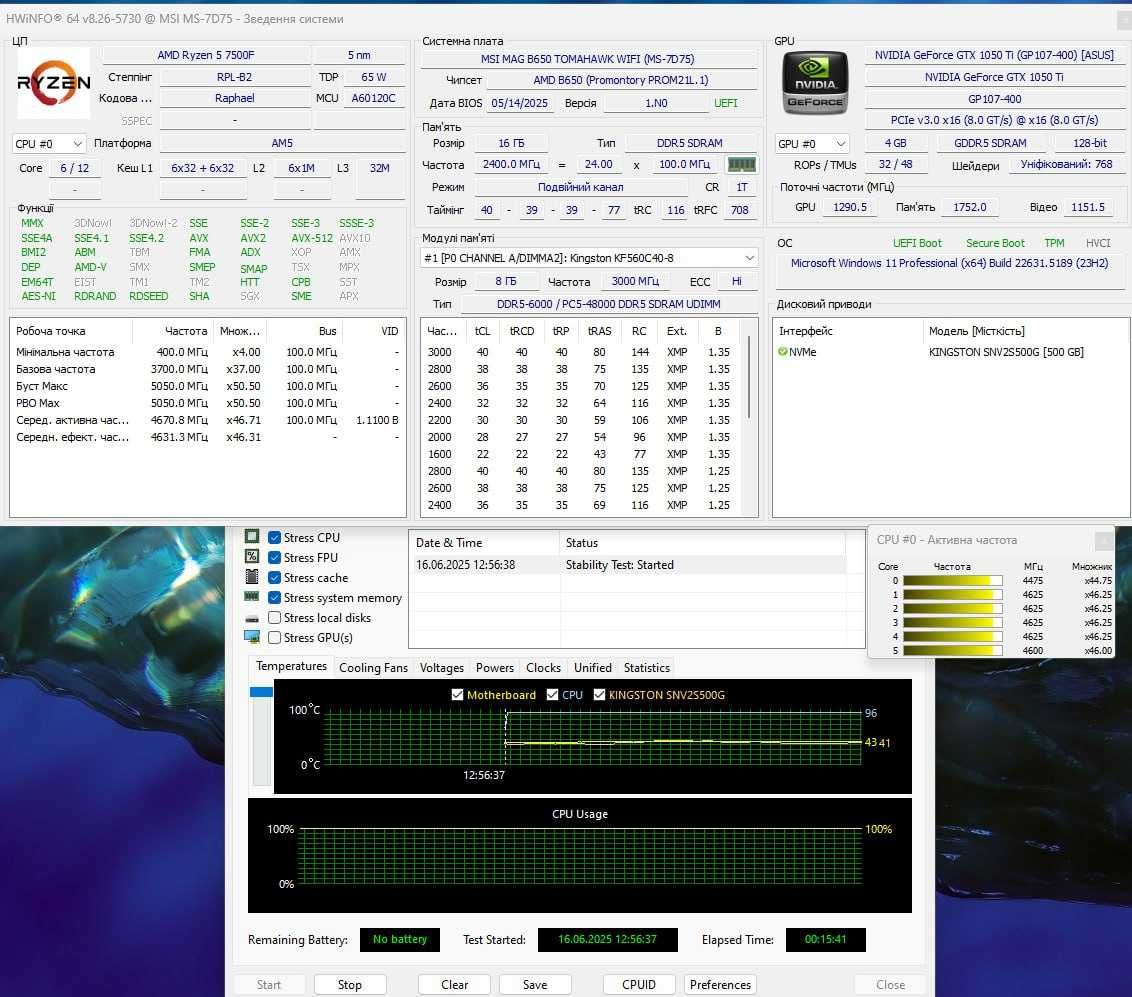
Task: Click the memory timings table scrollbar
Action: (750, 377)
